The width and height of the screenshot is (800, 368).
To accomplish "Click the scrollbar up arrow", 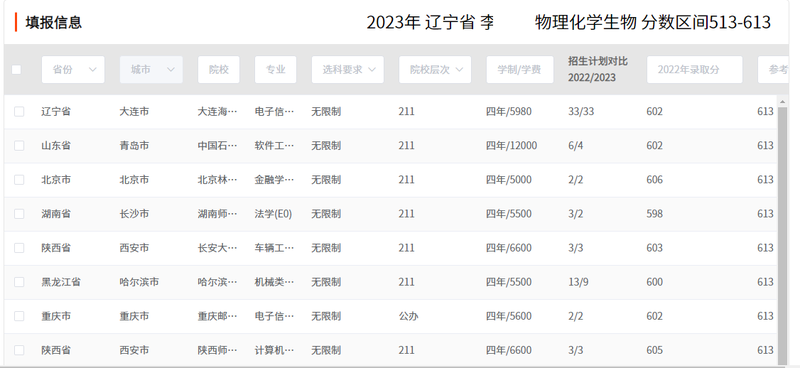I will pos(782,102).
